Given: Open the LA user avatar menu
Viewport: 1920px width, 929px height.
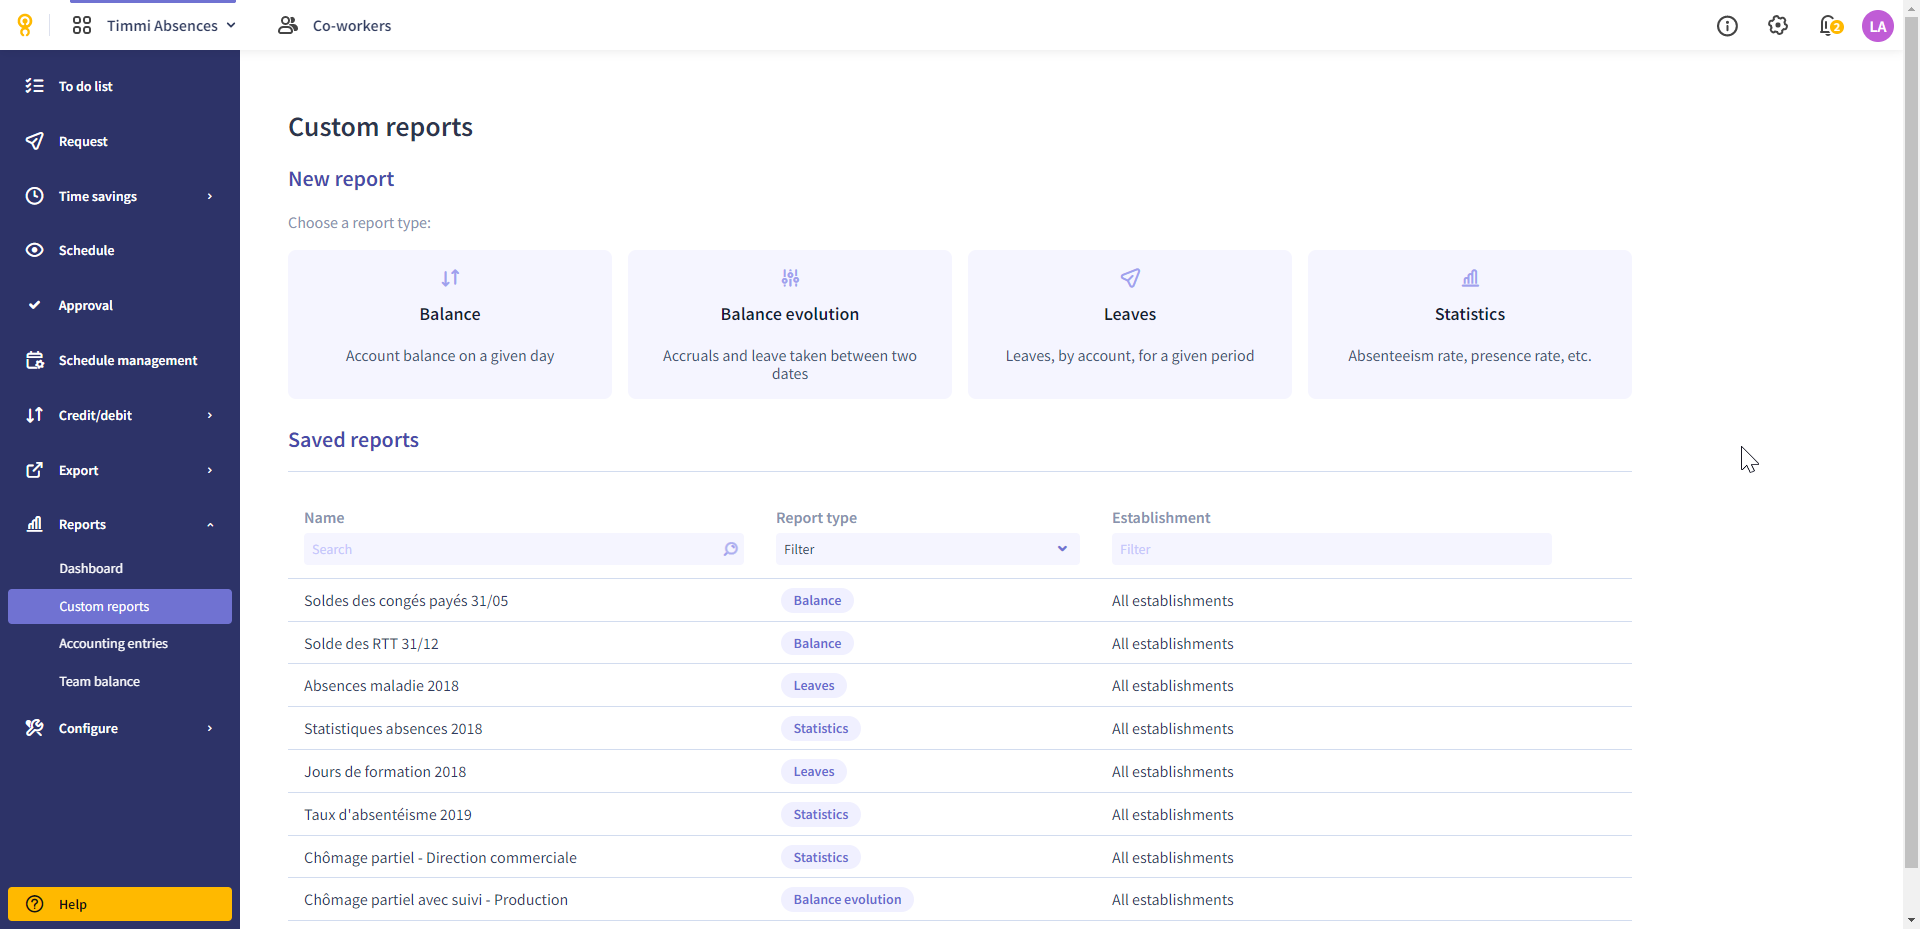Looking at the screenshot, I should click(x=1878, y=26).
